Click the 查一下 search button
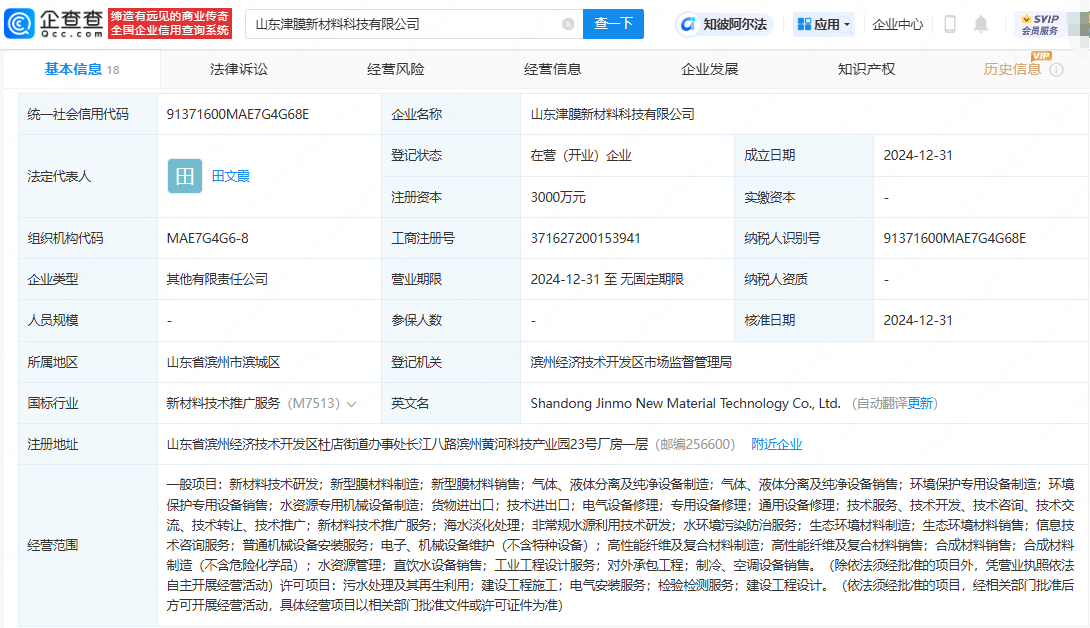 (x=613, y=24)
